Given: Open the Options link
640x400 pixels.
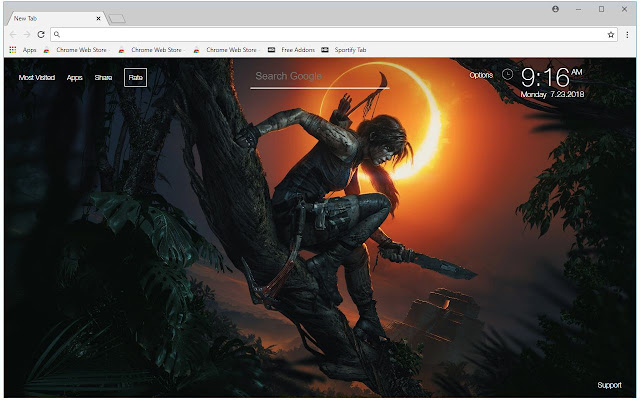Looking at the screenshot, I should coord(481,75).
